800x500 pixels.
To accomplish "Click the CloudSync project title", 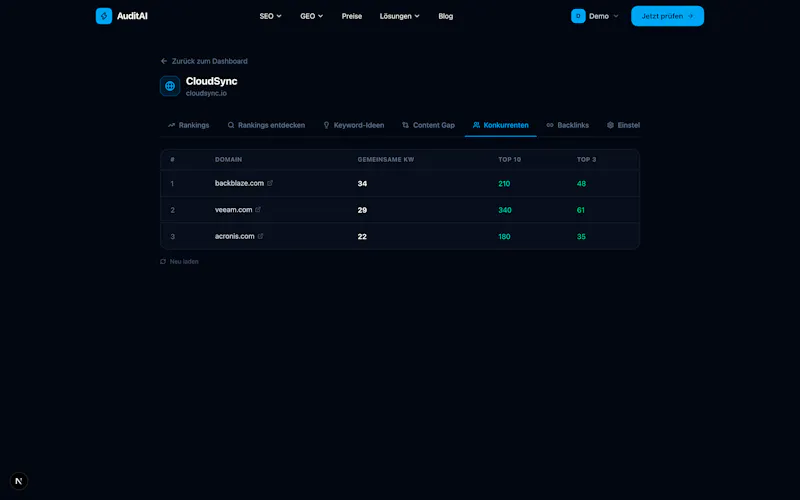I will click(211, 81).
